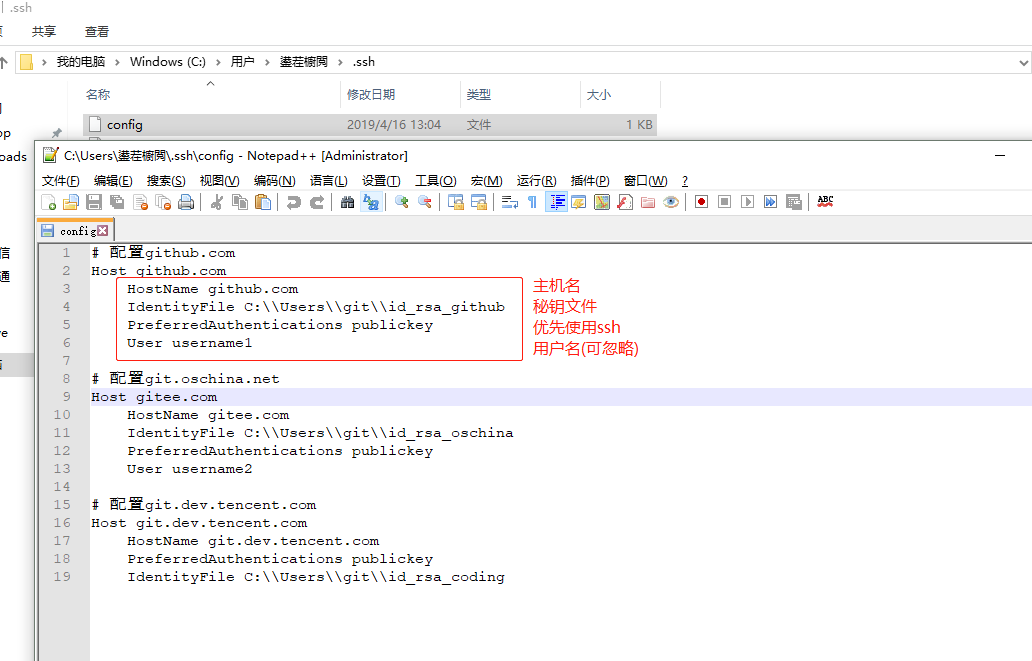Zoom in using the magnifier plus icon
Screen dimensions: 1032x661
(x=401, y=202)
